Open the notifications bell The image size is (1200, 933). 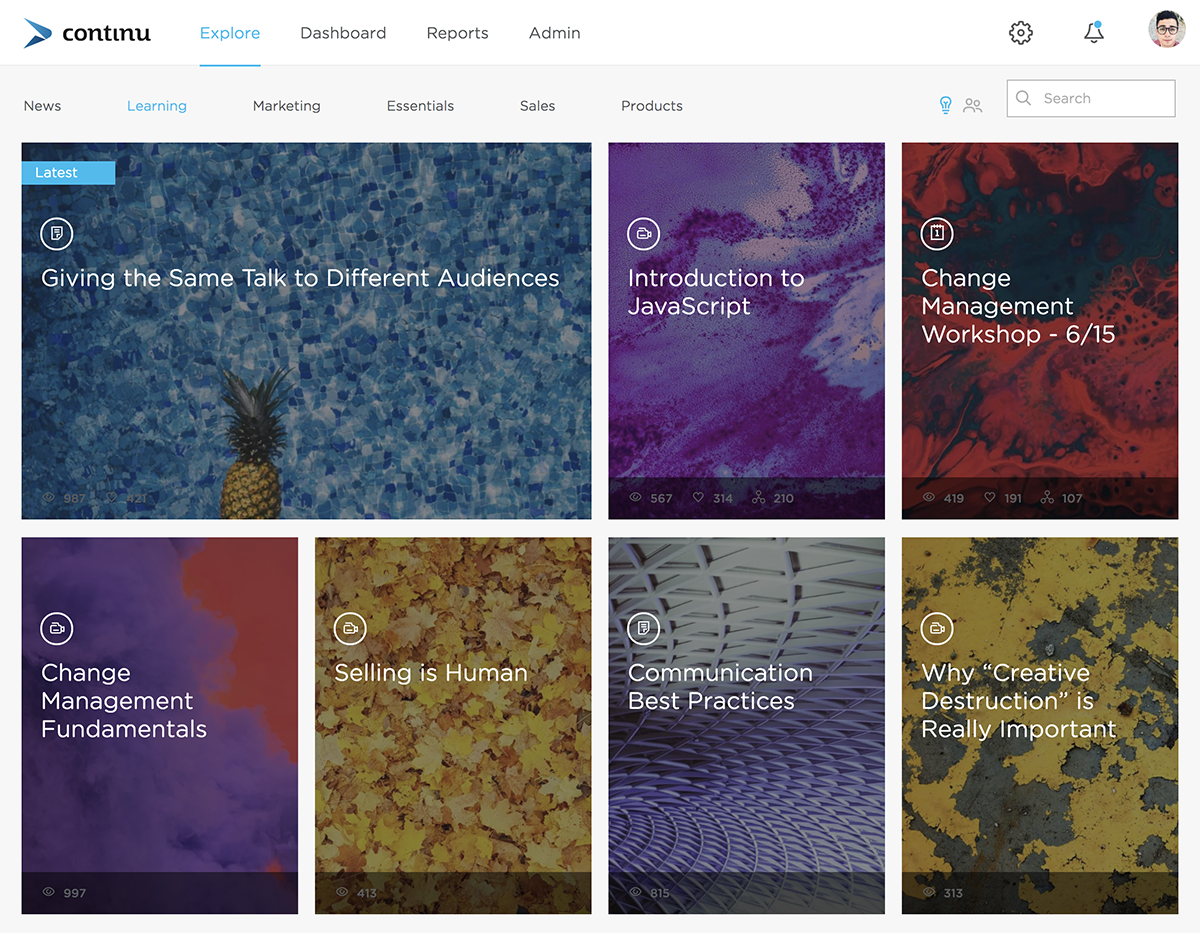pyautogui.click(x=1094, y=32)
